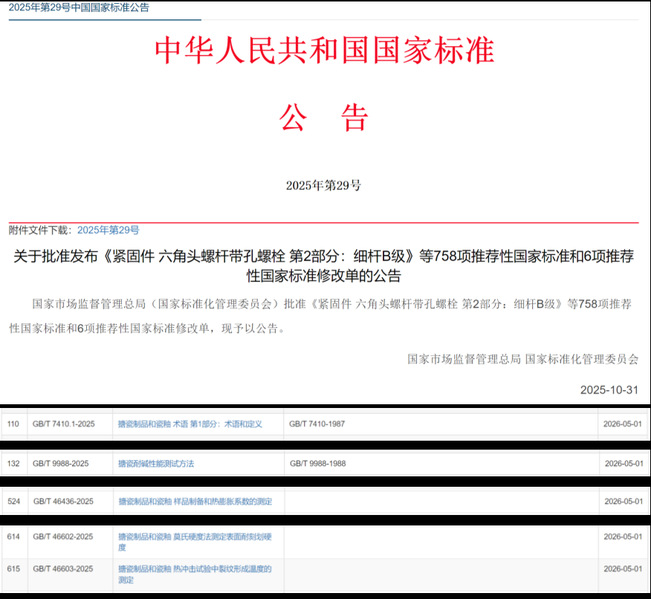Click the announcement date 2025-10-31
This screenshot has width=651, height=599.
coord(608,389)
